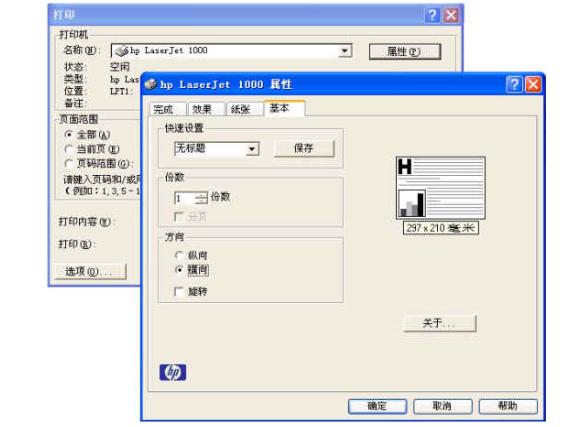Click the printer icon in the properties title bar

[x=151, y=85]
